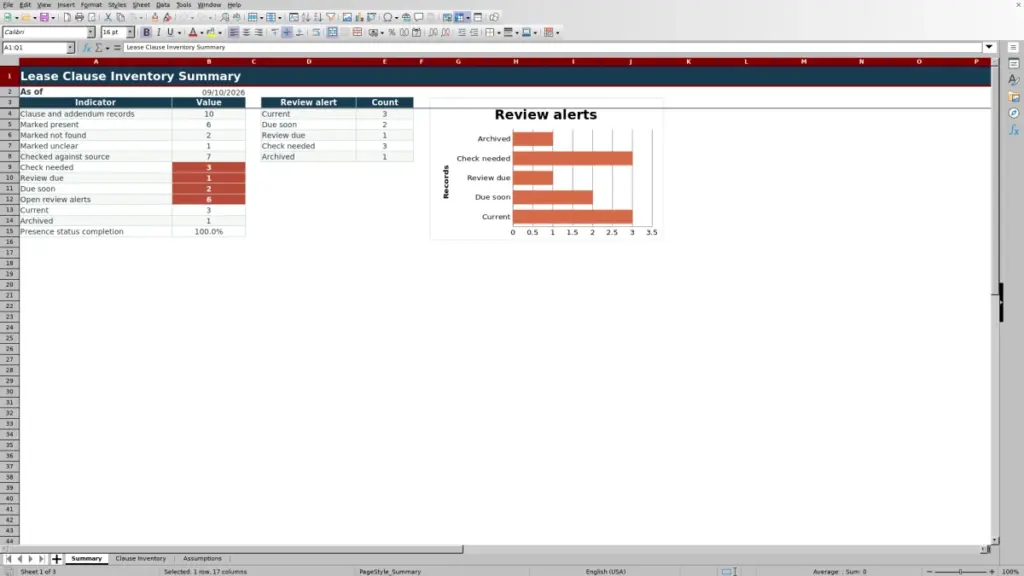Viewport: 1024px width, 576px height.
Task: Click the Merge and Center Cells icon
Action: click(332, 32)
